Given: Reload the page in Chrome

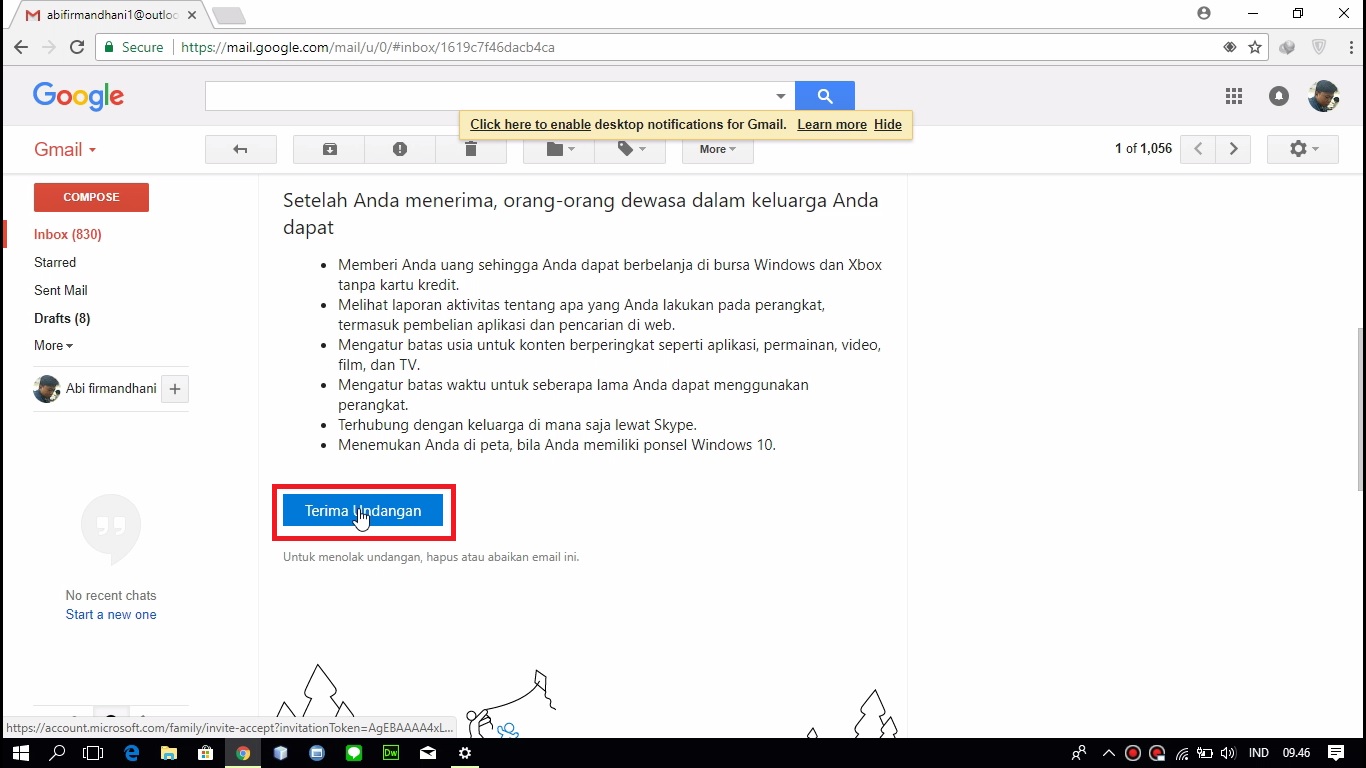Looking at the screenshot, I should (77, 47).
